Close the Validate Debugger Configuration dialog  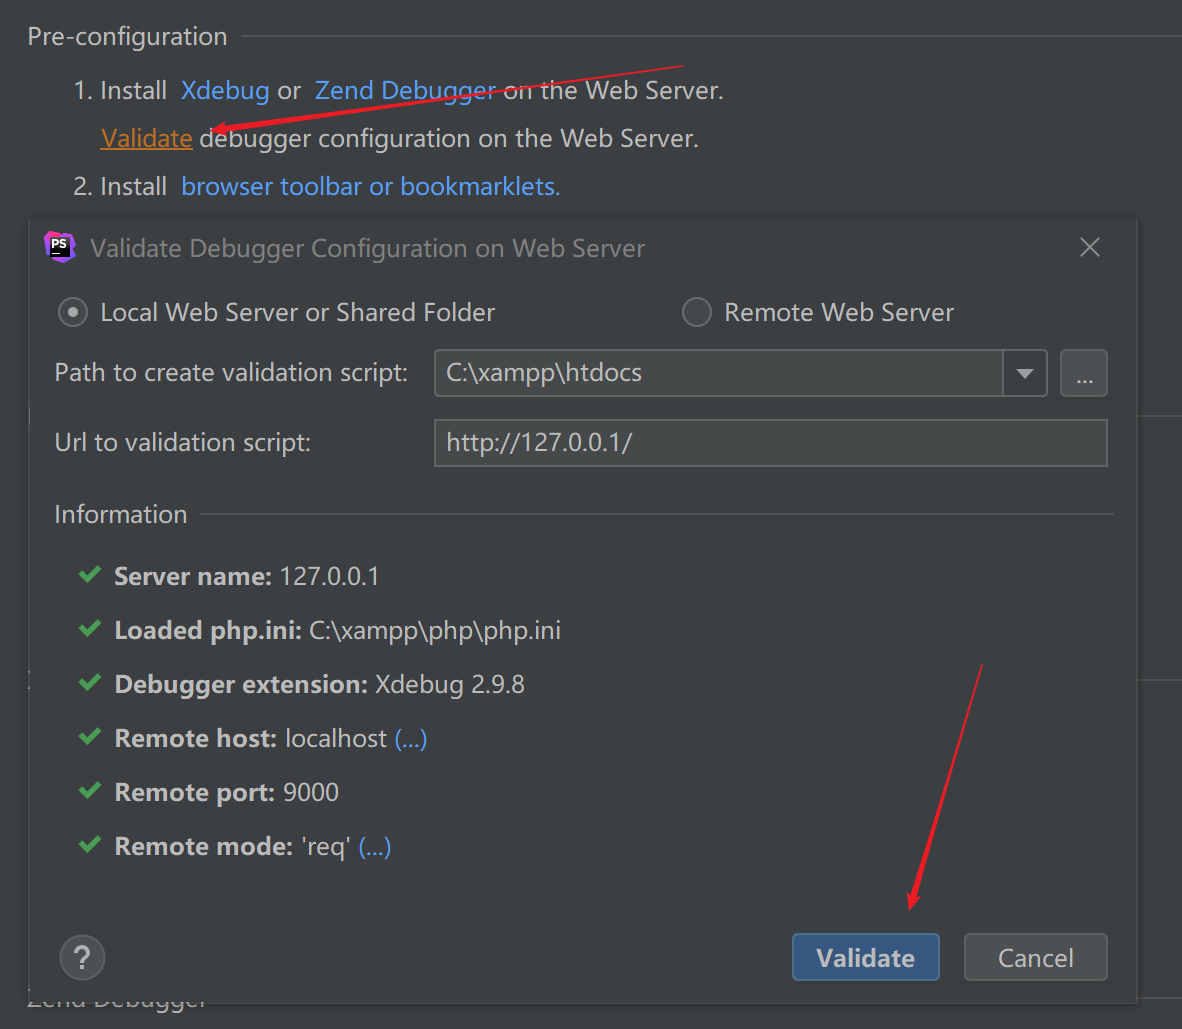point(1089,247)
